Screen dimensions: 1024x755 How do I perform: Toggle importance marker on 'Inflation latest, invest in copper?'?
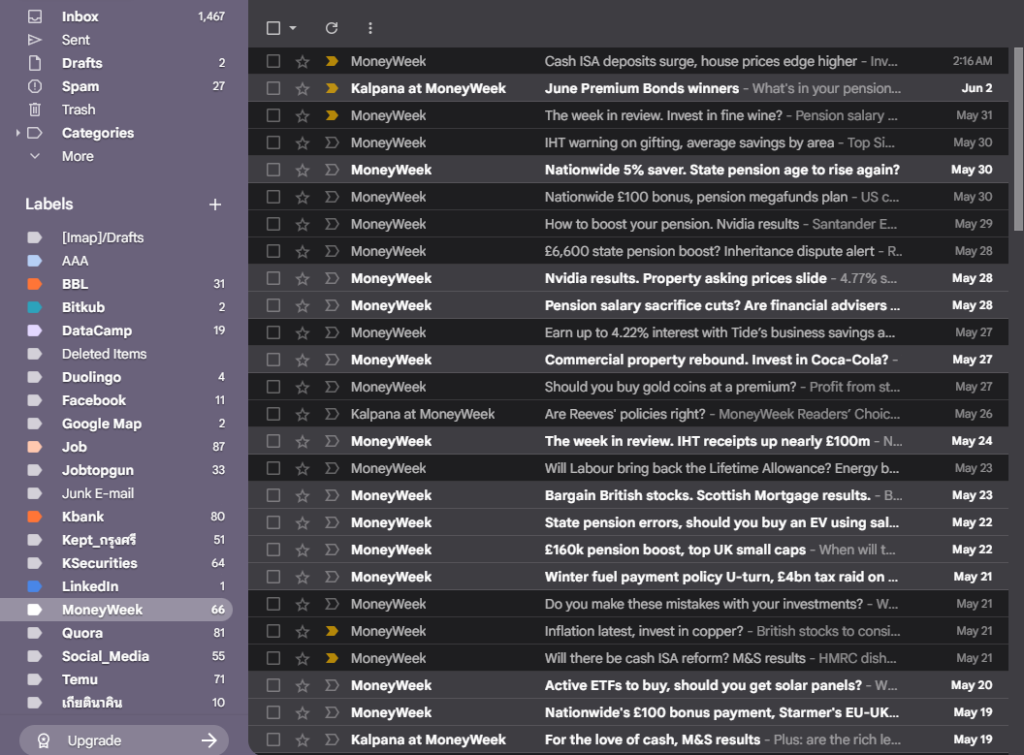point(332,631)
